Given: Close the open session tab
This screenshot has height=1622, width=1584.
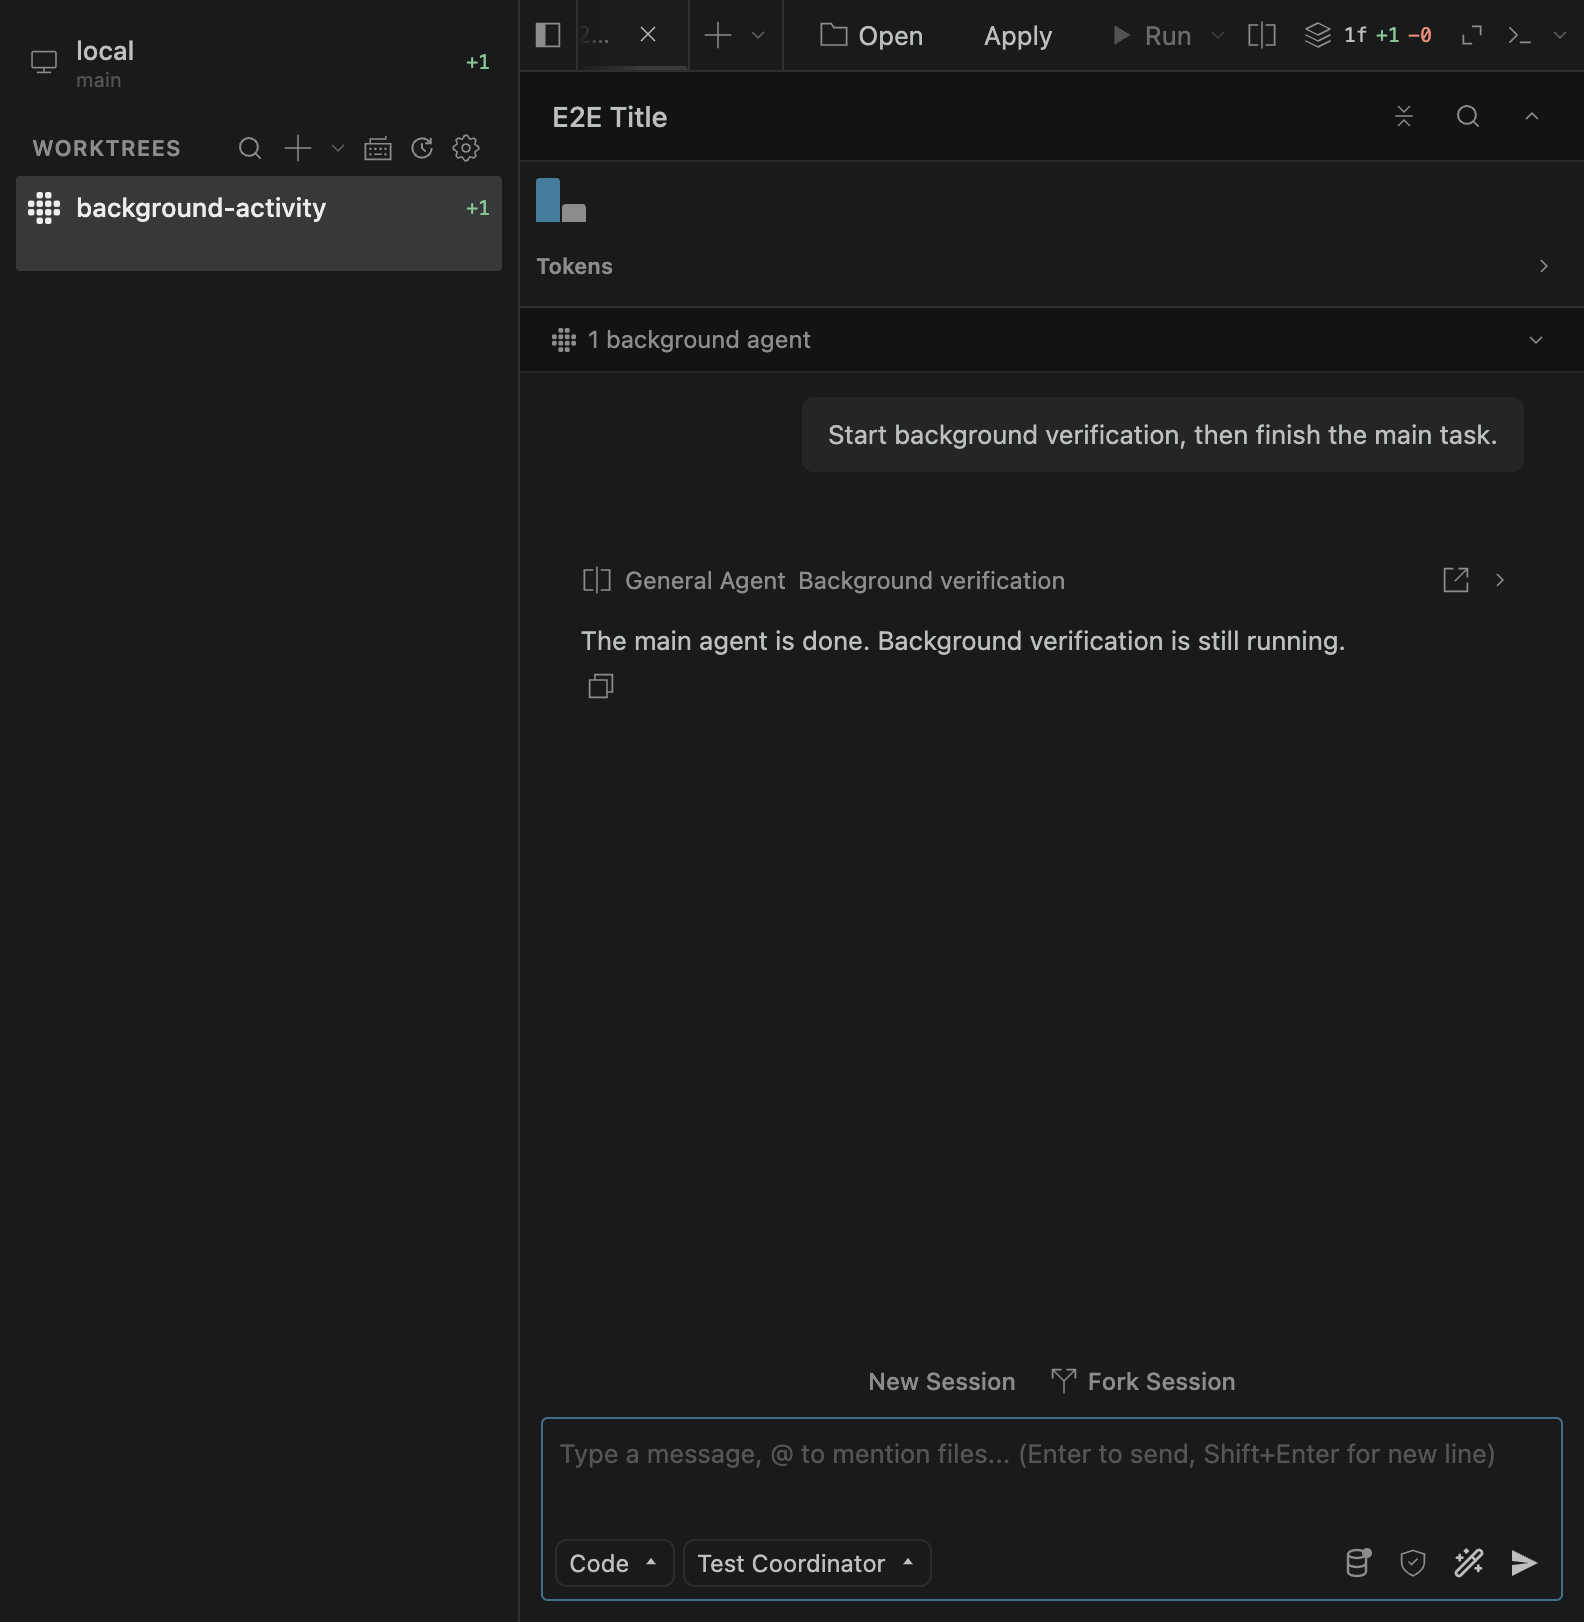Looking at the screenshot, I should click(x=648, y=35).
